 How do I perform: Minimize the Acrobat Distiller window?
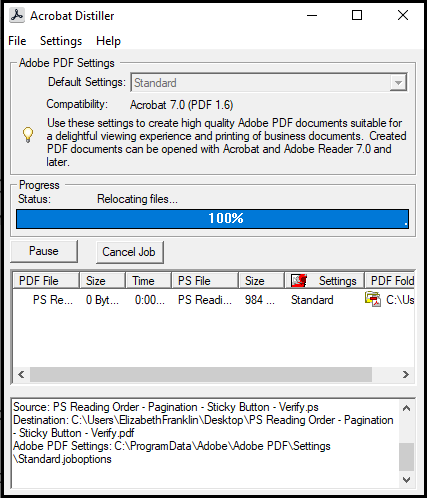(312, 15)
